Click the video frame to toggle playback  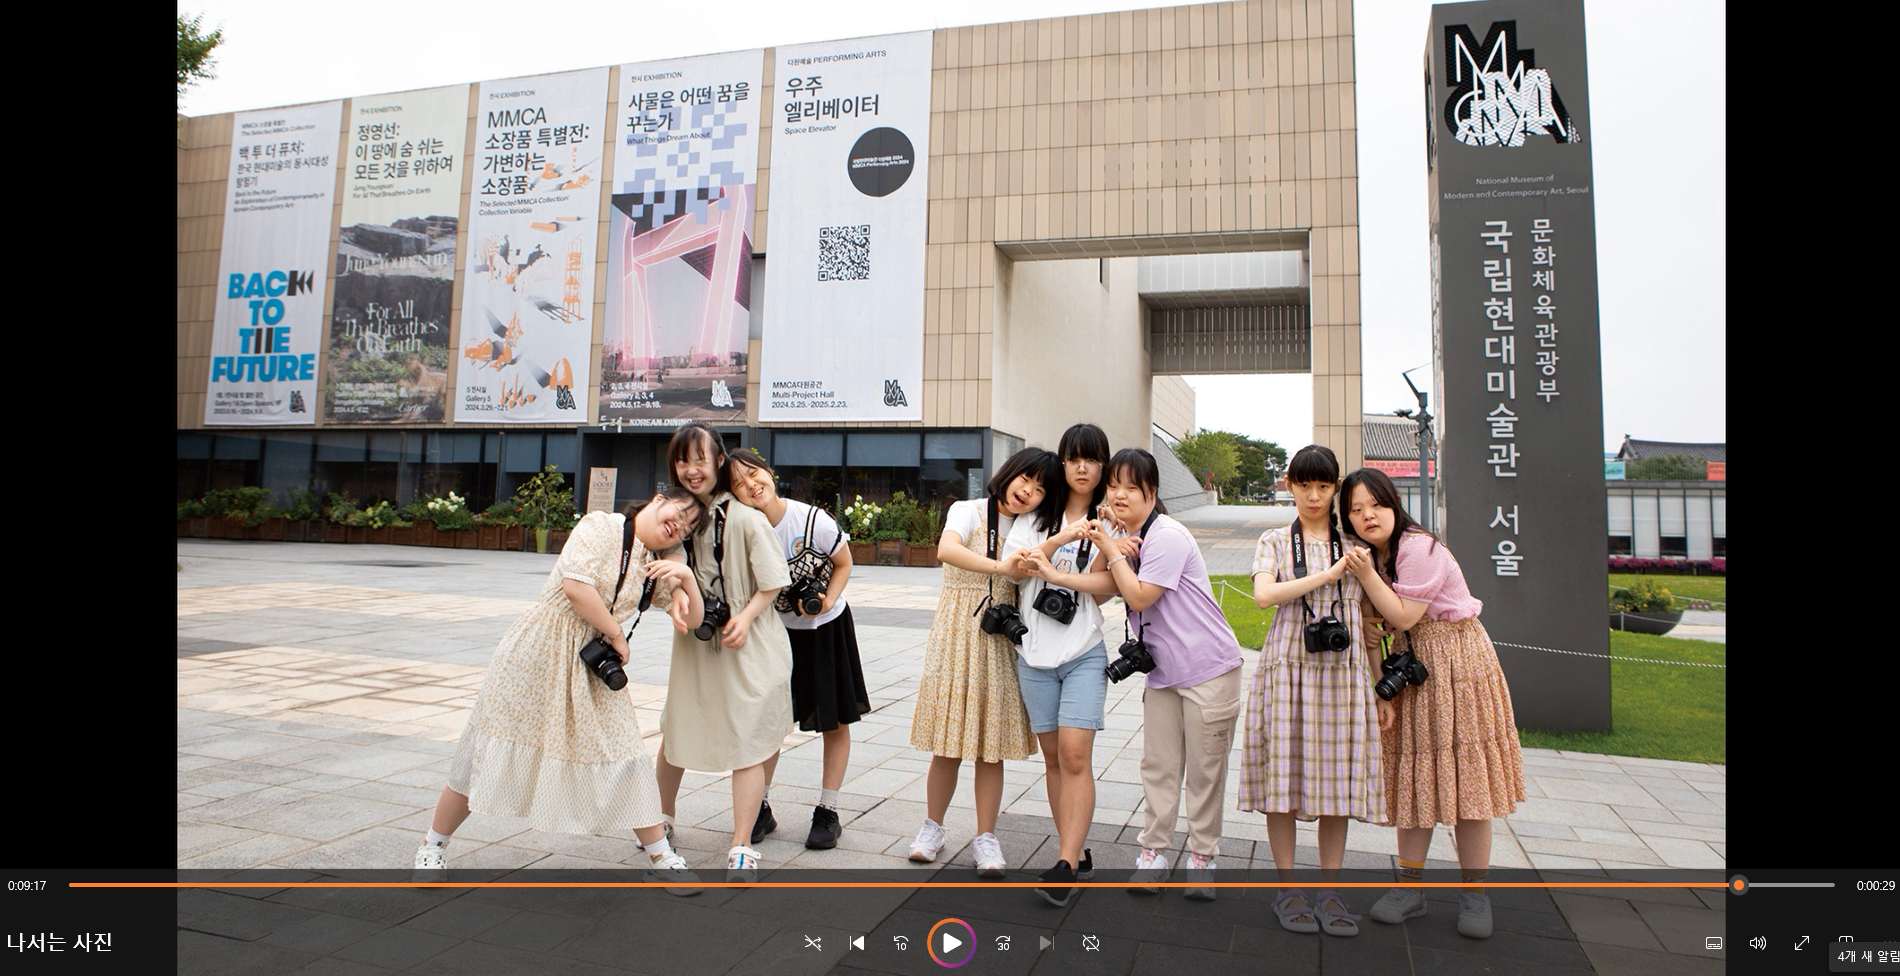pyautogui.click(x=951, y=434)
